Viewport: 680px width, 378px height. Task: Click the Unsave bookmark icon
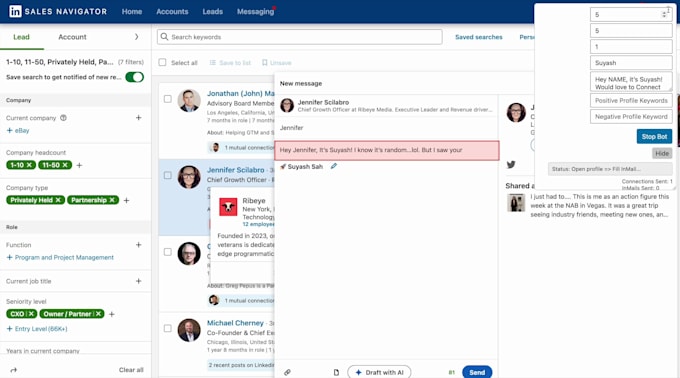pos(265,63)
